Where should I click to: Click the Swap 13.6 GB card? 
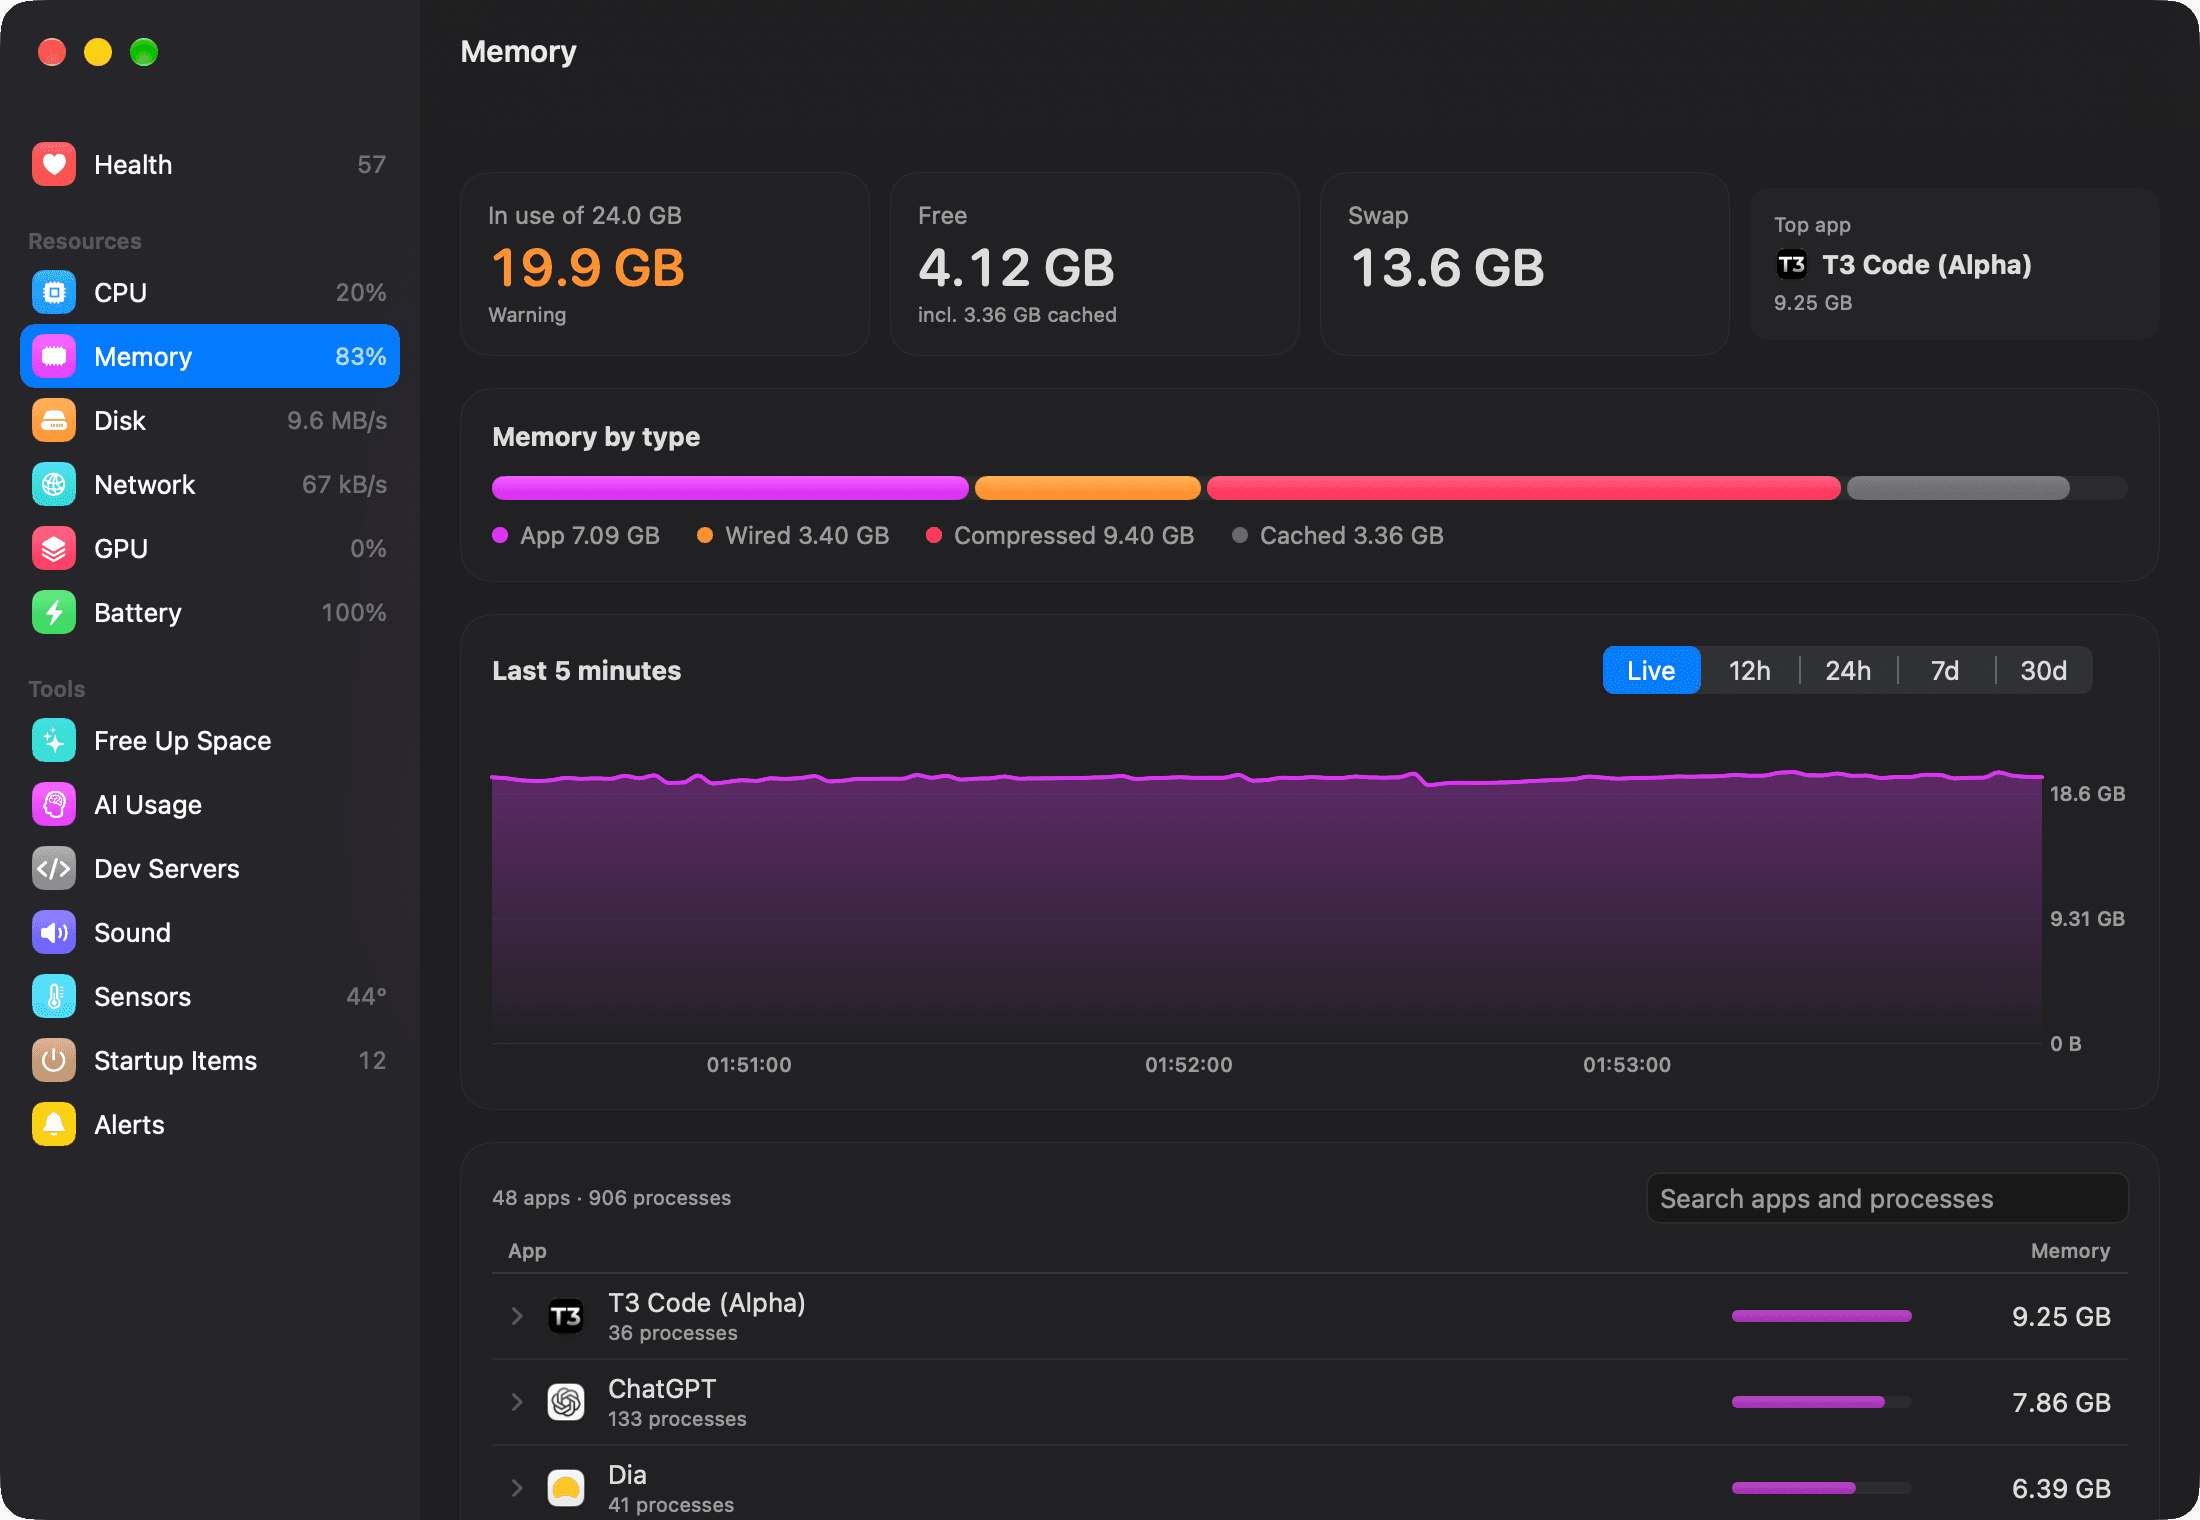[x=1525, y=264]
